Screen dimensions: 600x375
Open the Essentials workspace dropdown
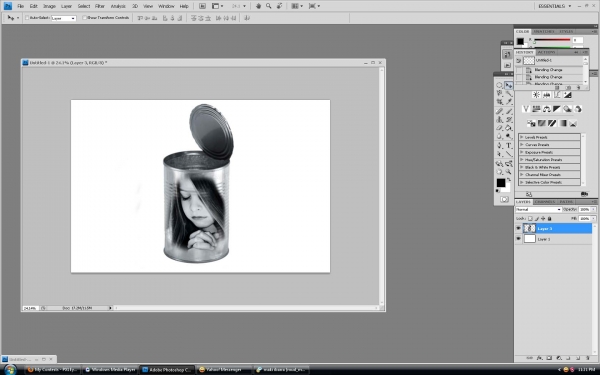[x=554, y=6]
